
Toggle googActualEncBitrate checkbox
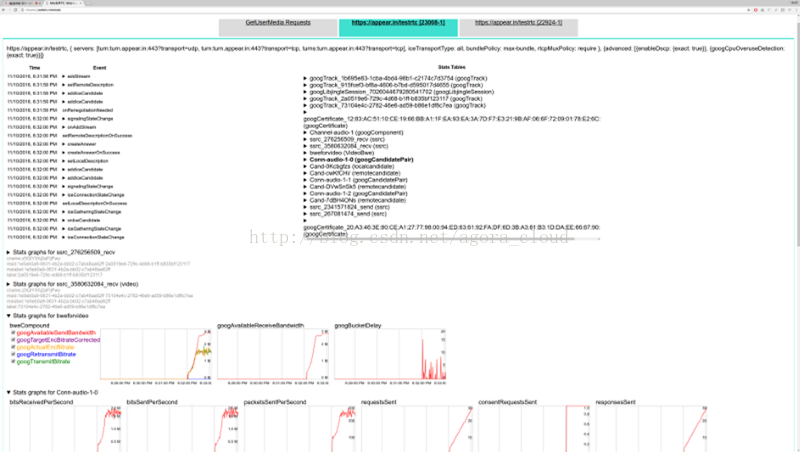click(13, 347)
